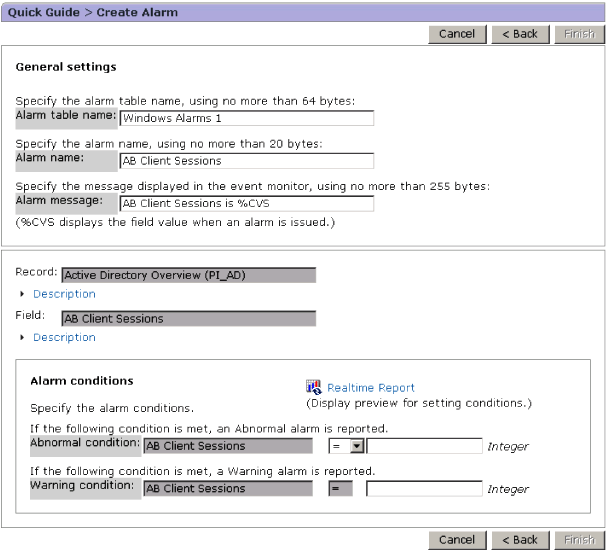The width and height of the screenshot is (607, 552).
Task: Click the bottom Cancel button
Action: (x=457, y=540)
